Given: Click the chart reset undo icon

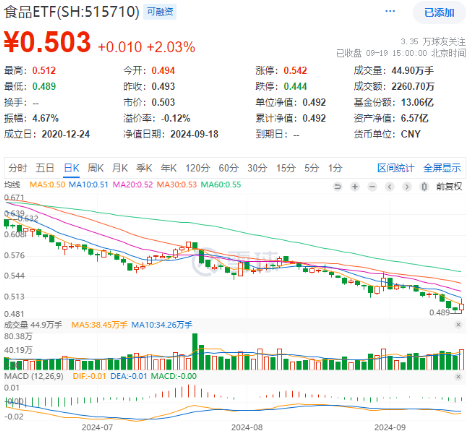Looking at the screenshot, I should click(338, 187).
